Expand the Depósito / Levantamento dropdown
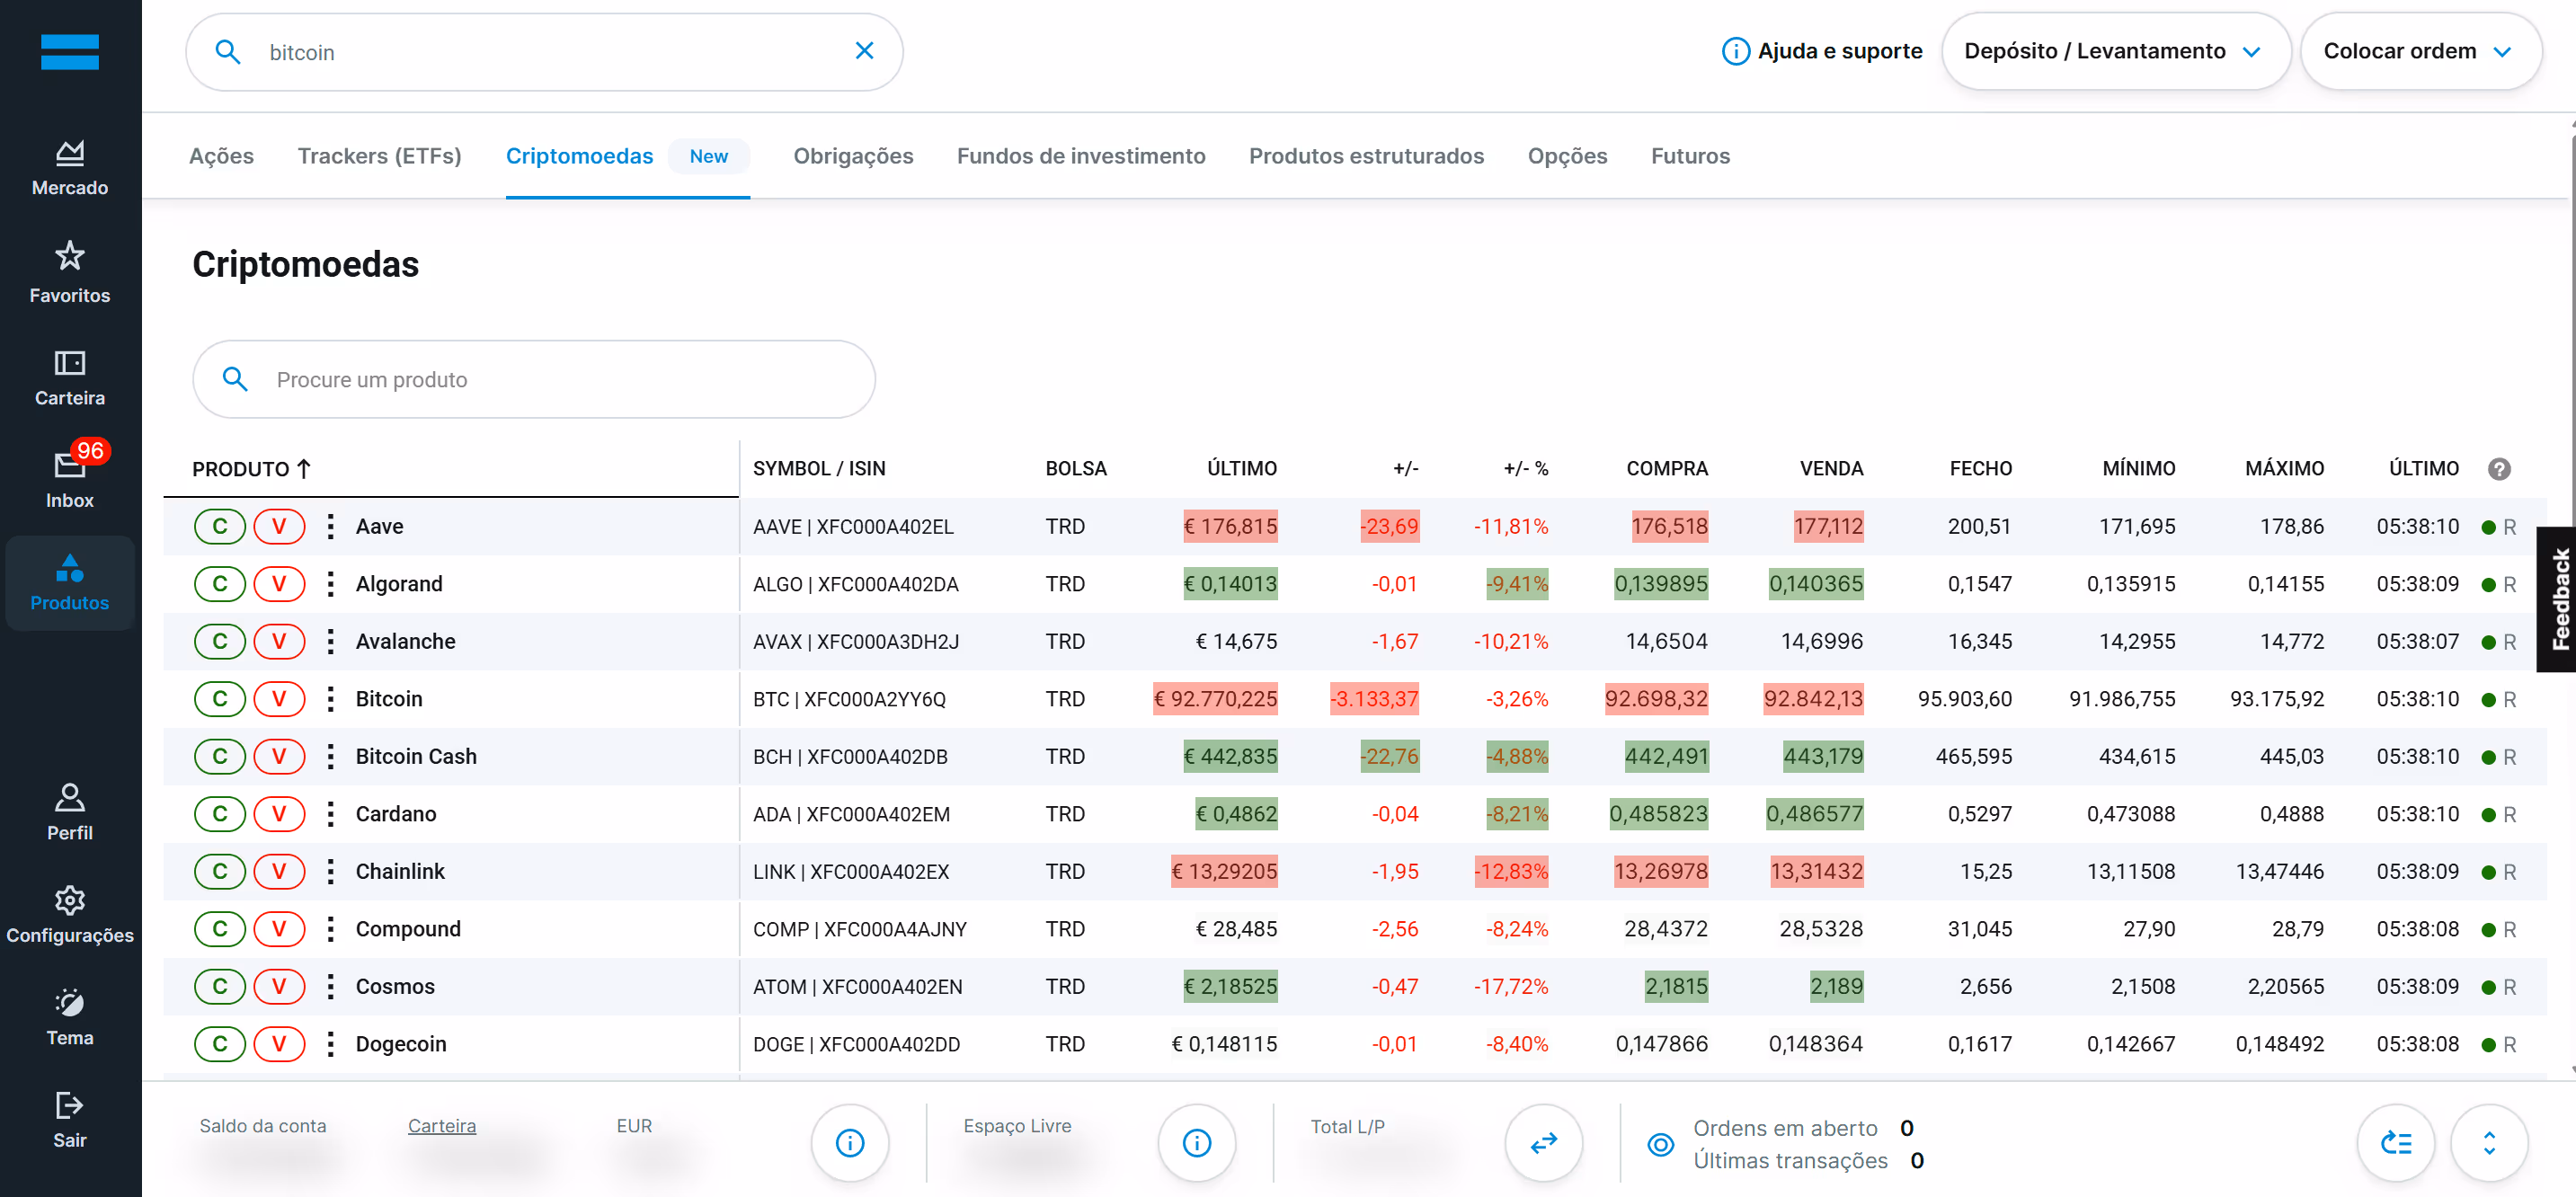2576x1197 pixels. (x=2114, y=51)
